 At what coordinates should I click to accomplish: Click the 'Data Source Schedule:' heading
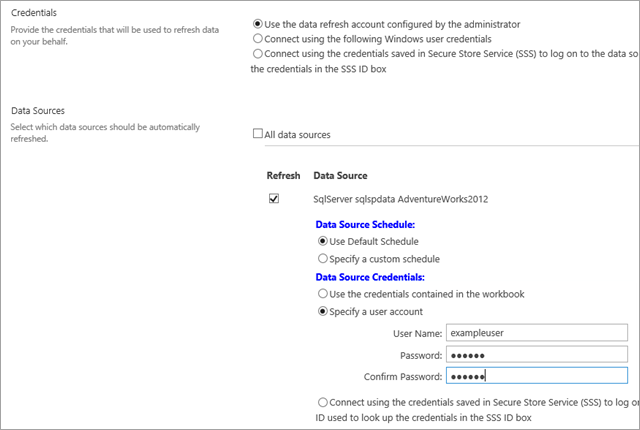click(365, 225)
